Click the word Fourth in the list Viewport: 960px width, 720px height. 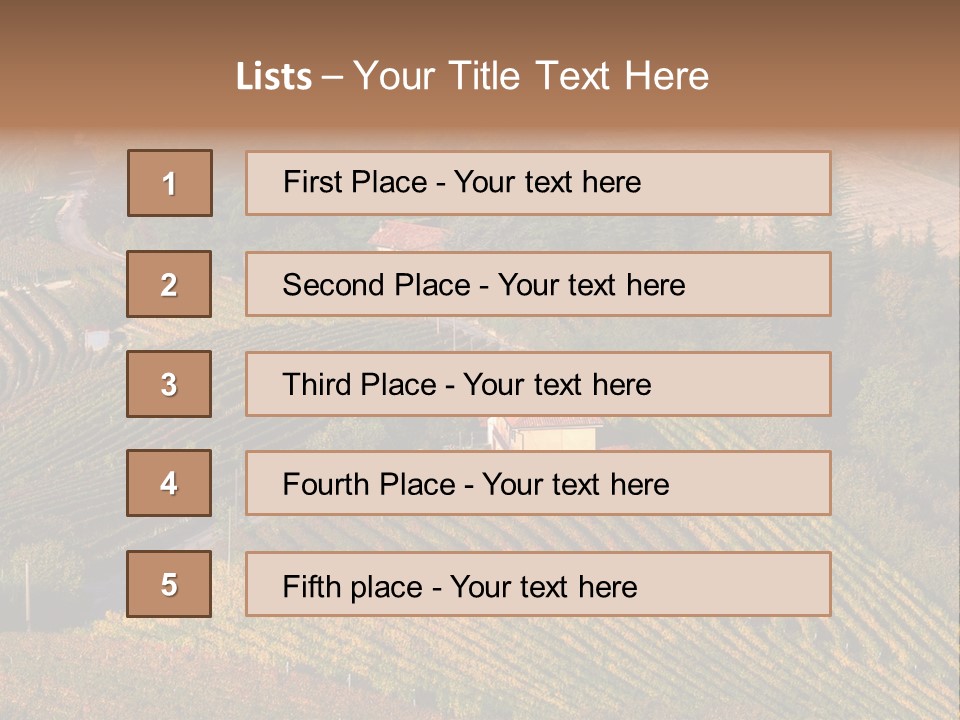pyautogui.click(x=326, y=485)
